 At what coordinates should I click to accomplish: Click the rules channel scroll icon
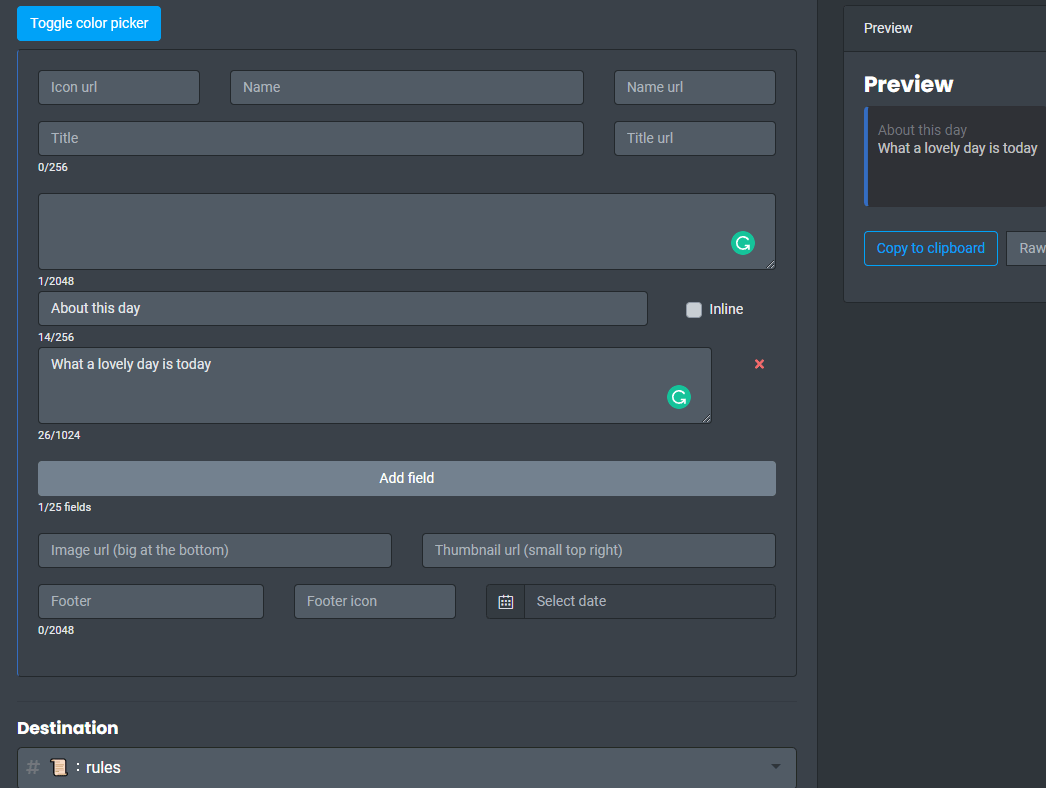(x=59, y=767)
